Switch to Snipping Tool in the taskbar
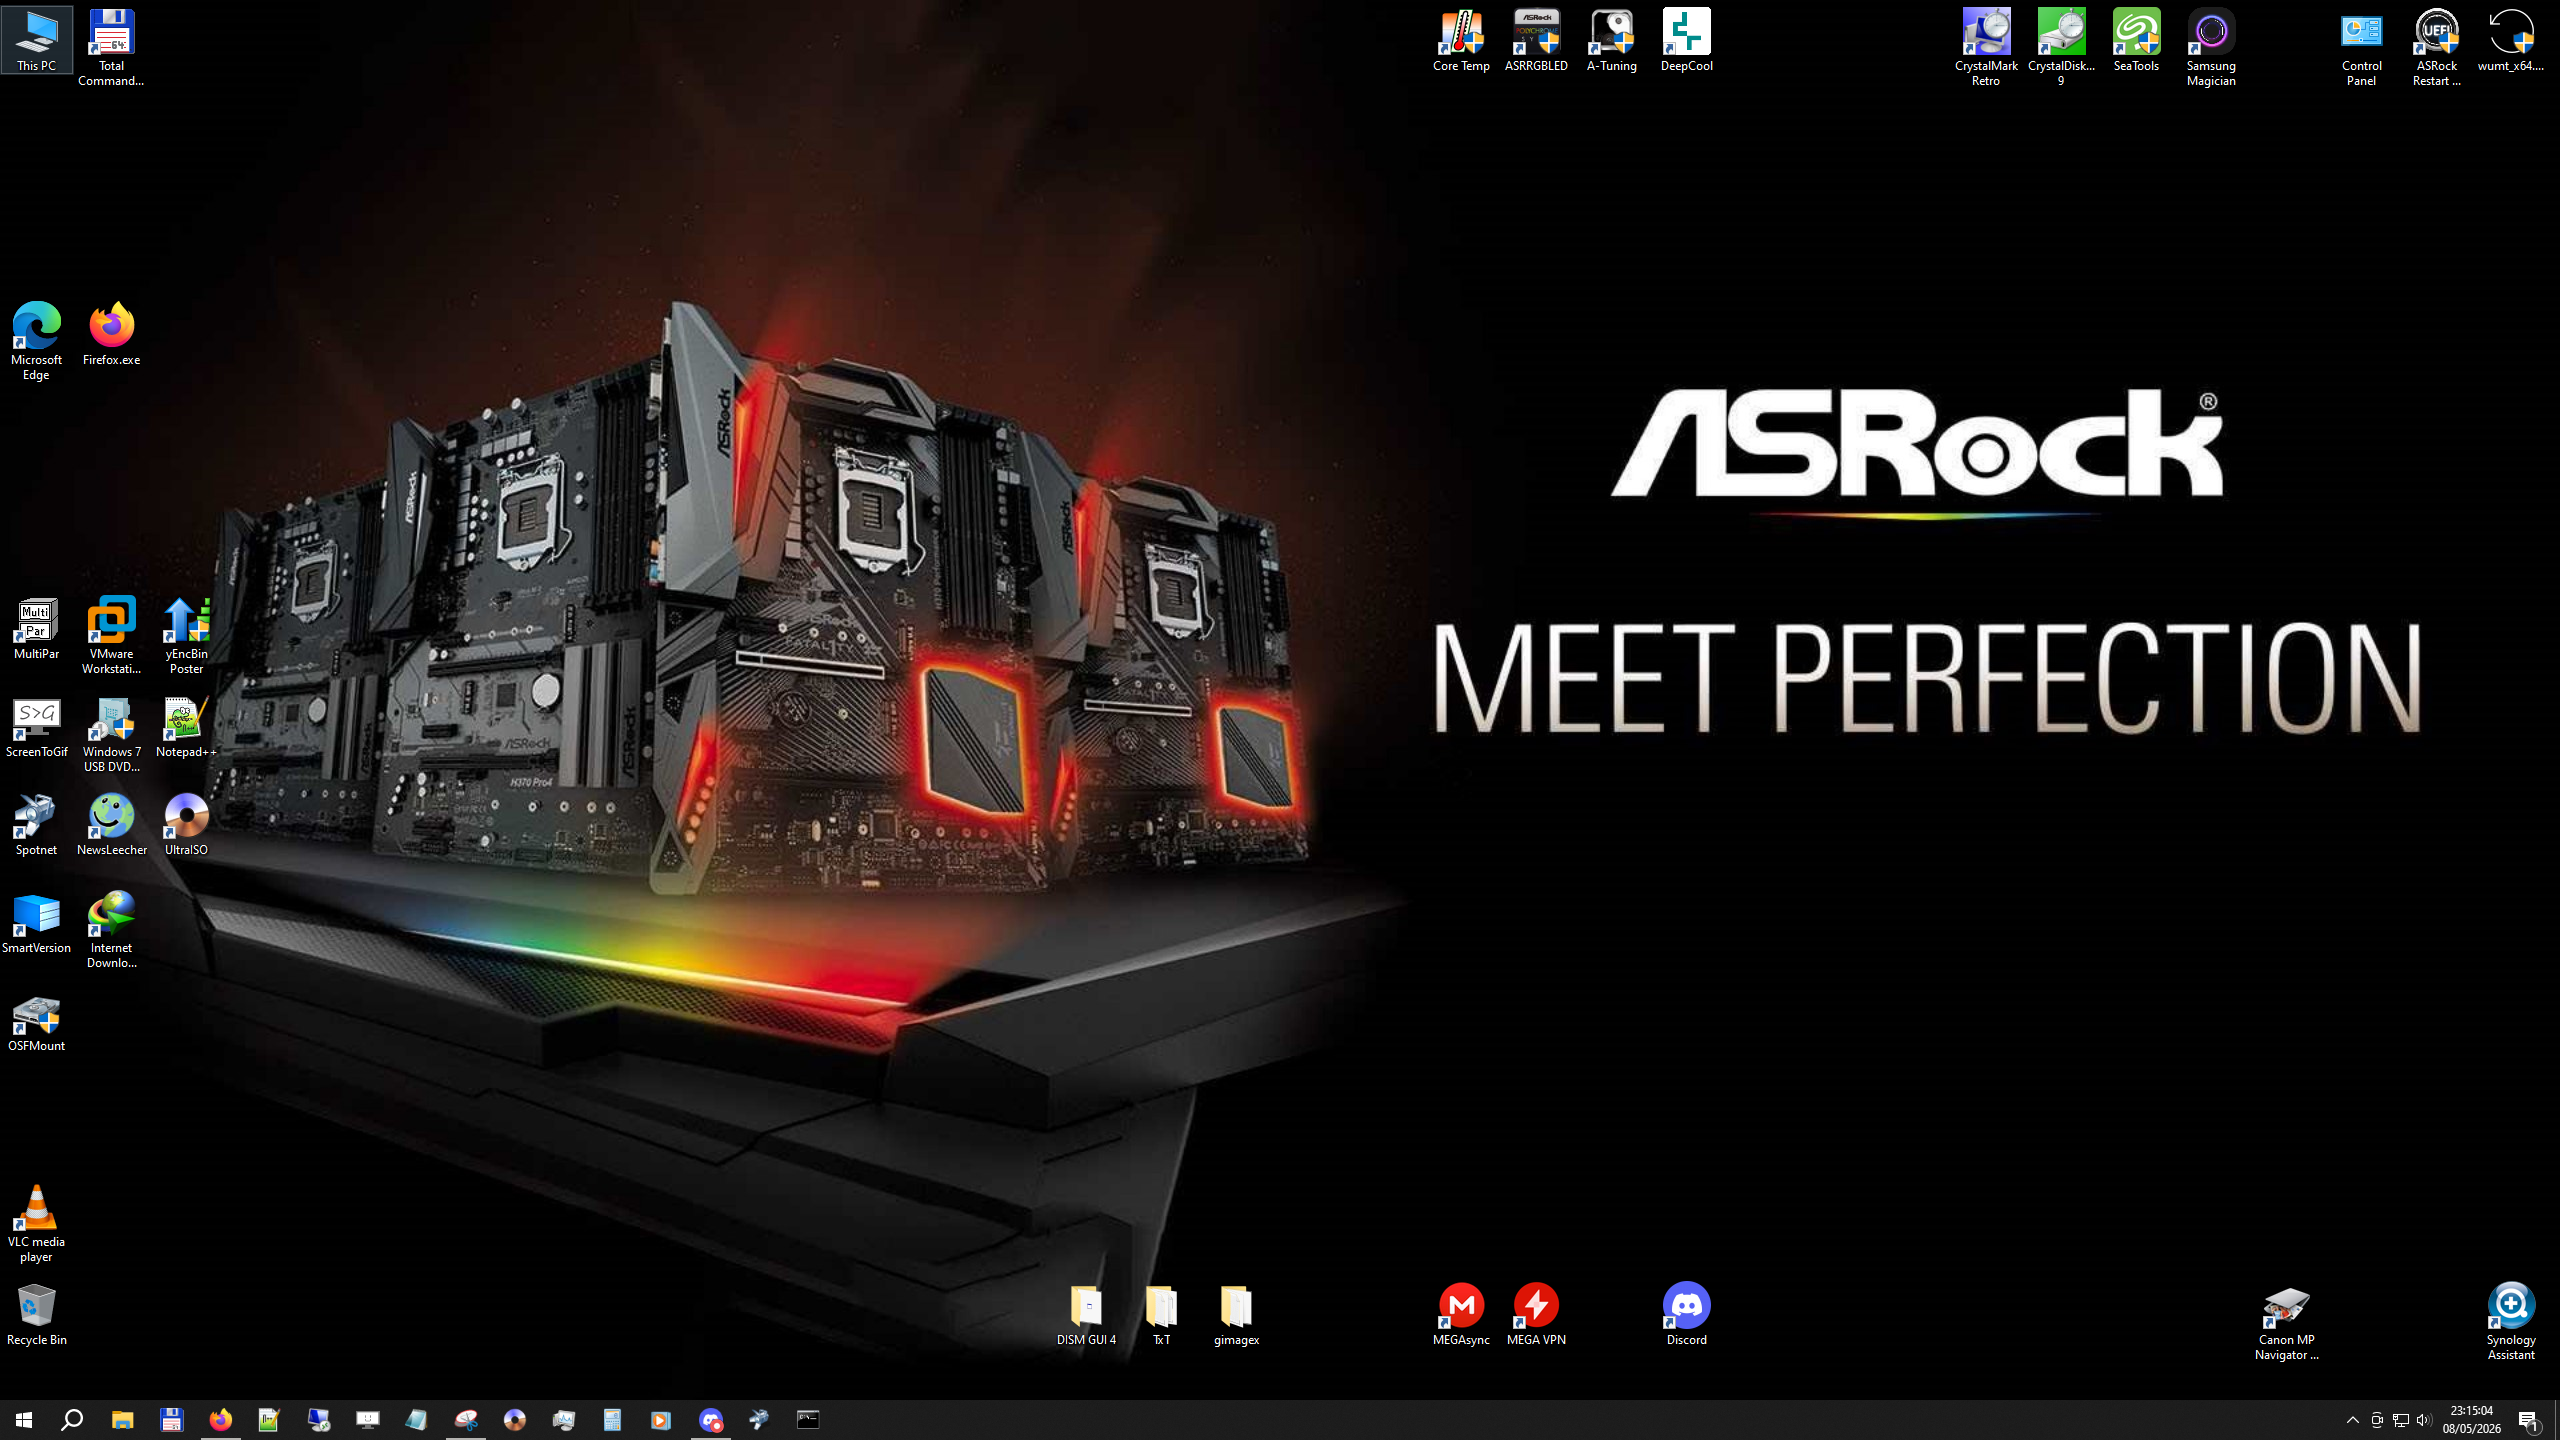The image size is (2560, 1440). [465, 1420]
